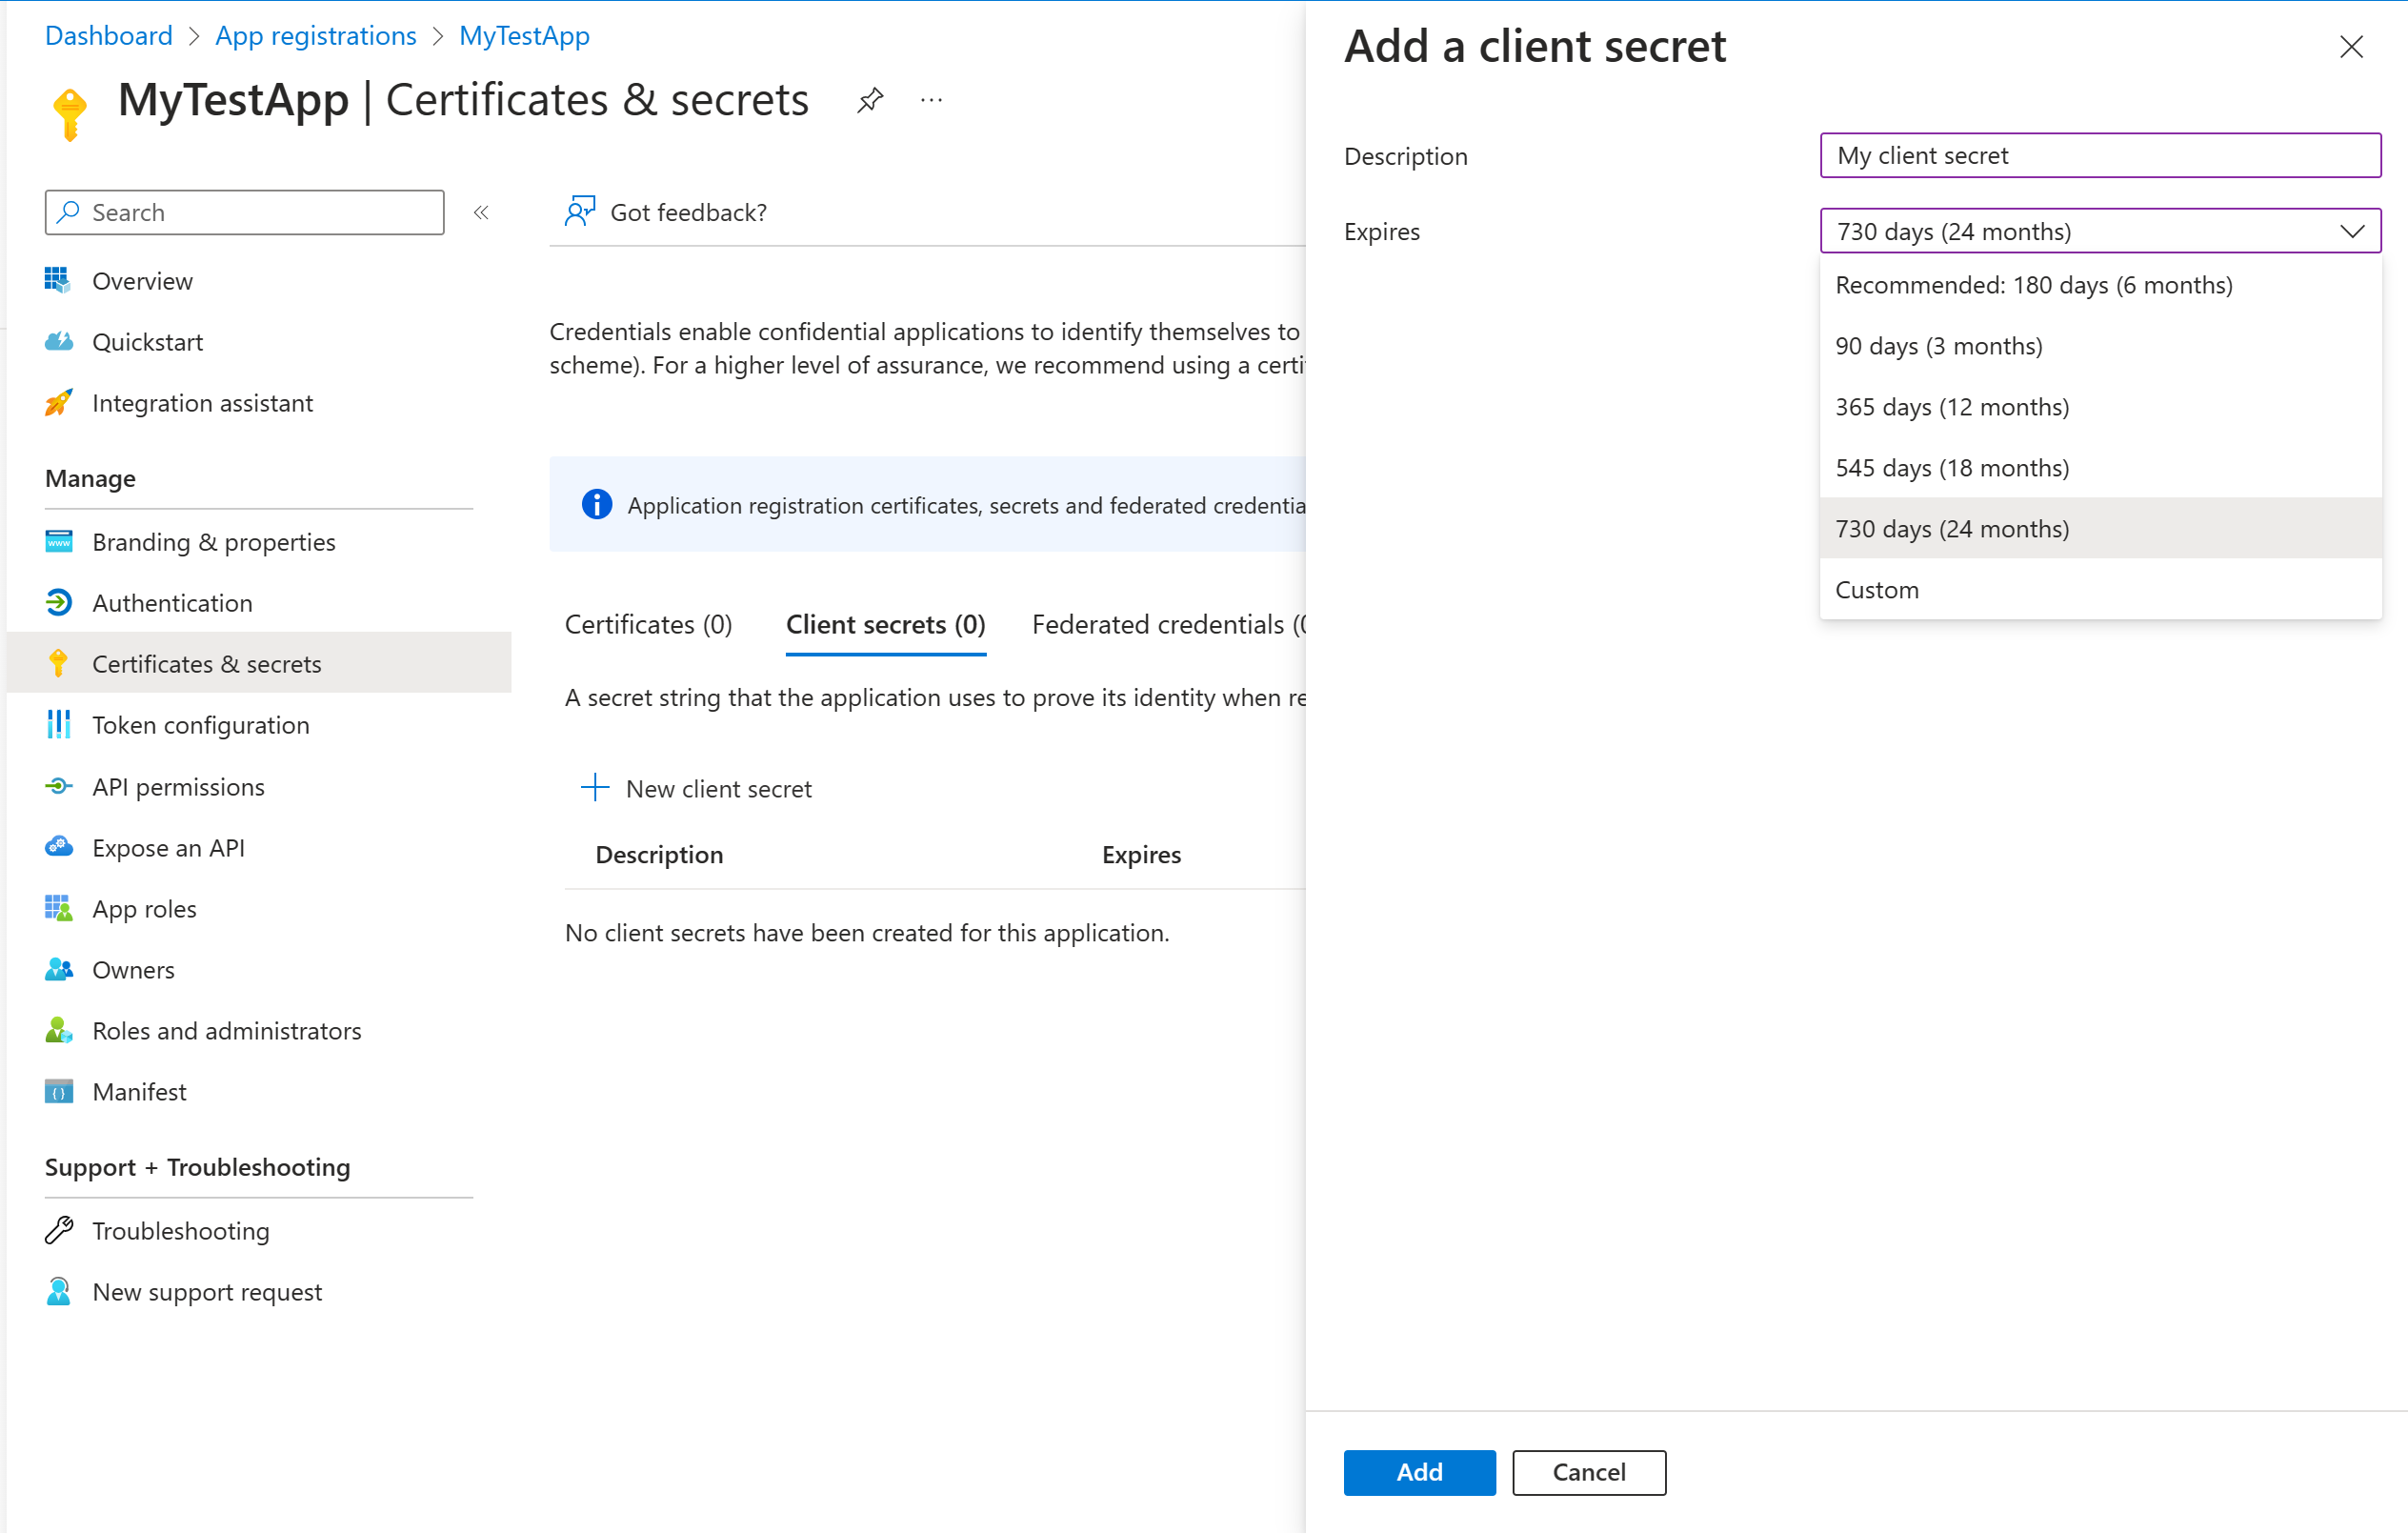
Task: Click the large key icon beside the MyTestApp title
Action: pos(69,114)
